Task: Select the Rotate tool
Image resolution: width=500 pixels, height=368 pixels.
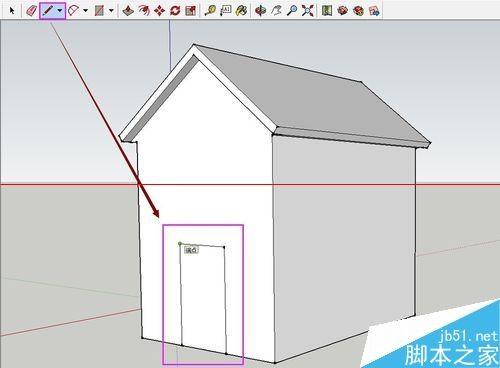Action: tap(175, 11)
